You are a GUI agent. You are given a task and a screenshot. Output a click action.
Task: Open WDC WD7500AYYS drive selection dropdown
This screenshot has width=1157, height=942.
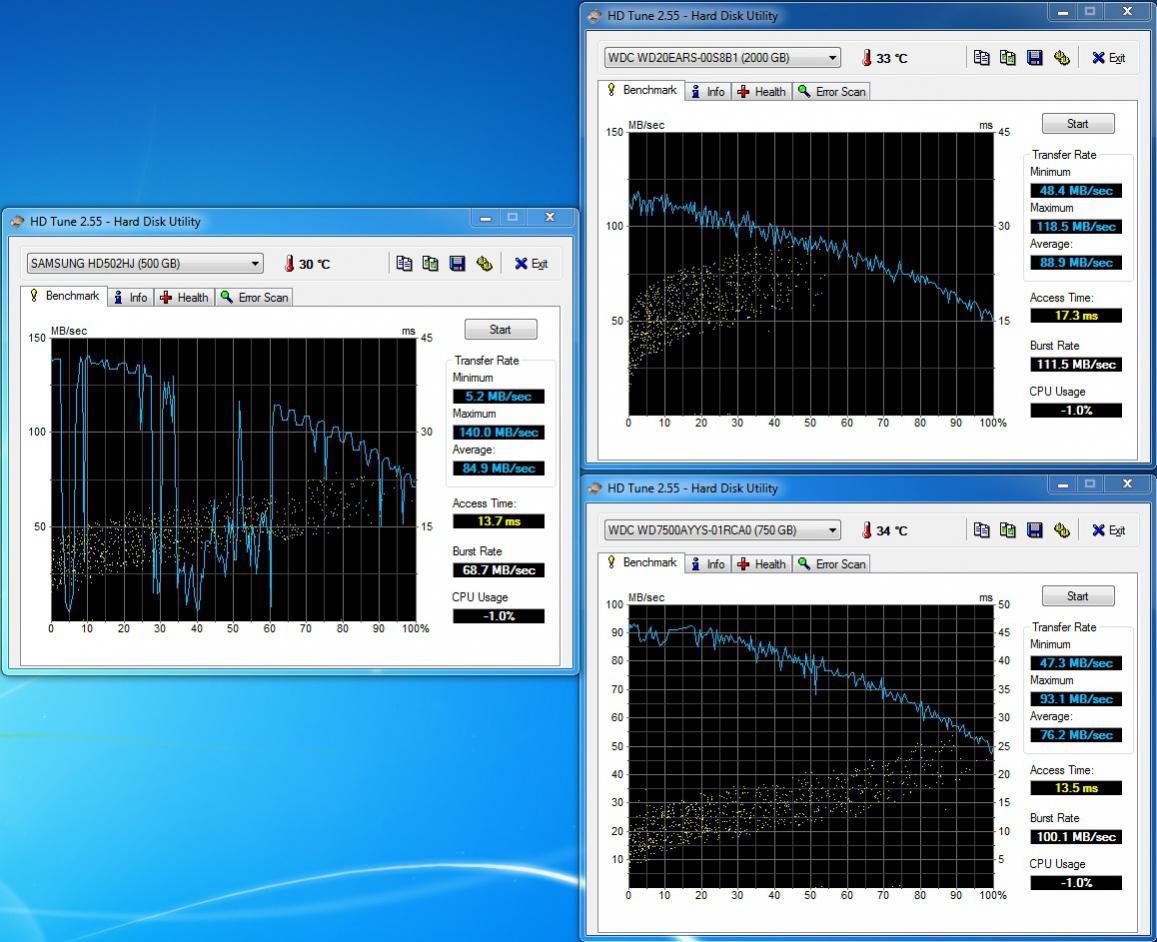coord(722,530)
